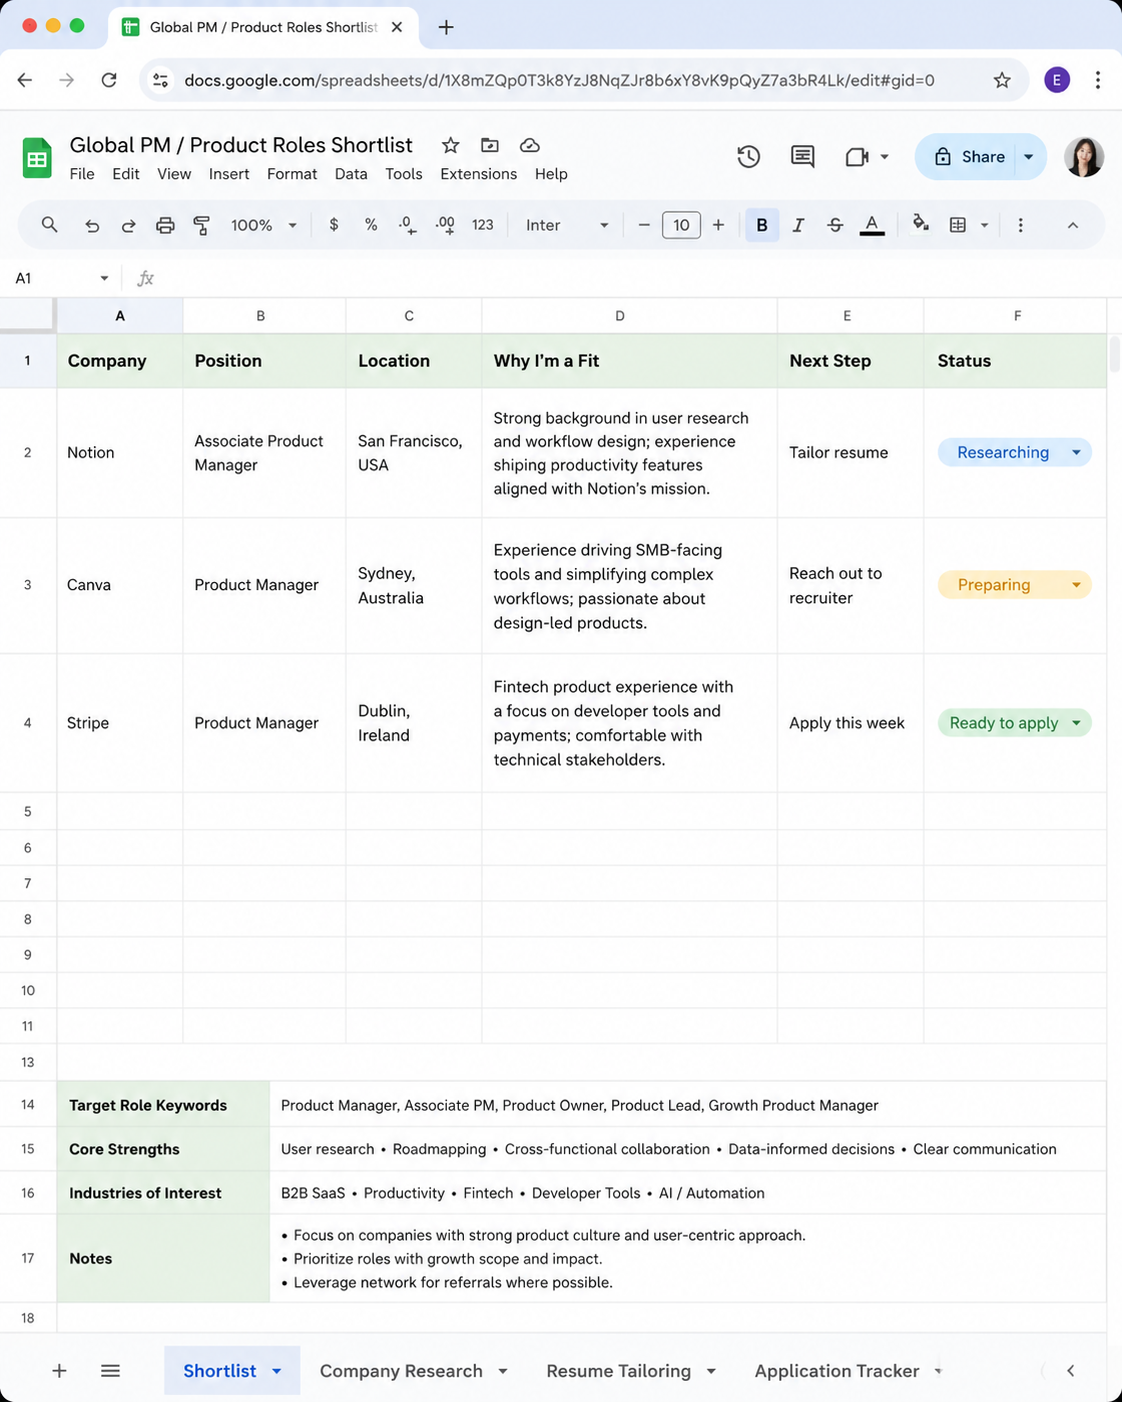Collapse the toolbar menus chevron

coord(1073,225)
